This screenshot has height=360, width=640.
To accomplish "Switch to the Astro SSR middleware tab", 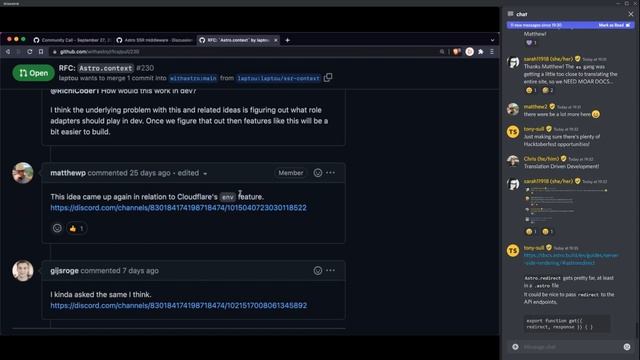I will coord(155,40).
